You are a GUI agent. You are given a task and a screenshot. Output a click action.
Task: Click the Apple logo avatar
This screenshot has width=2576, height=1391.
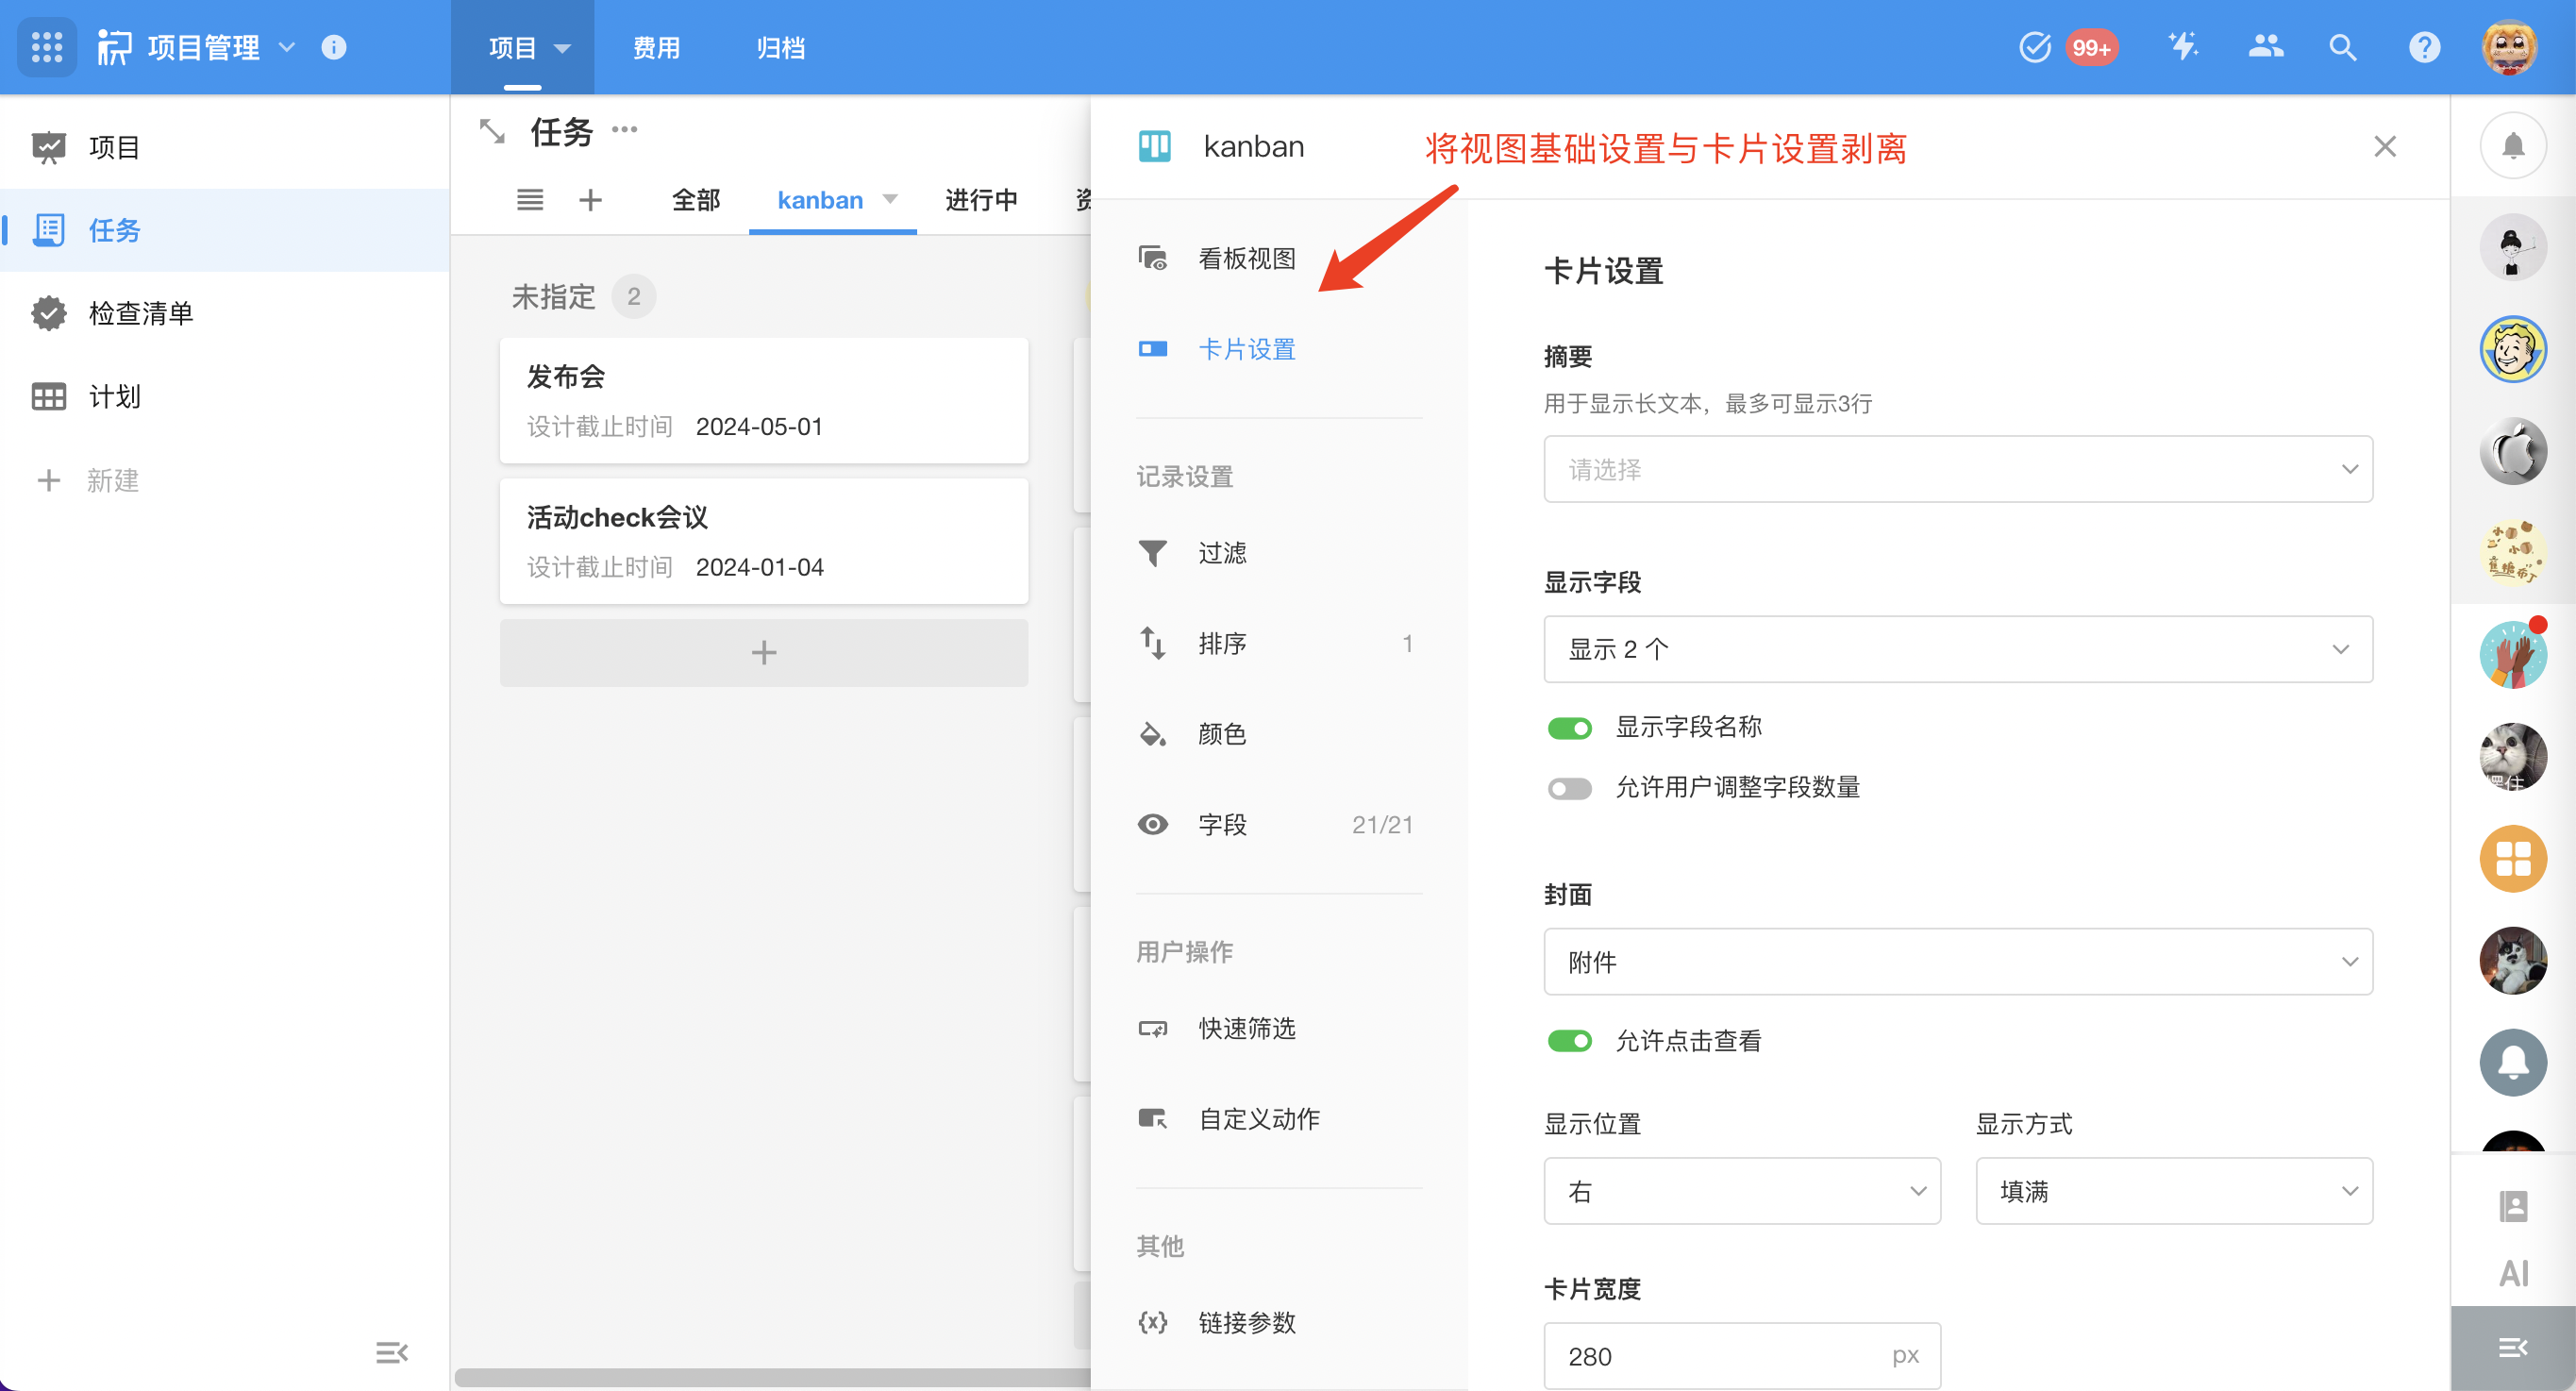click(2513, 451)
